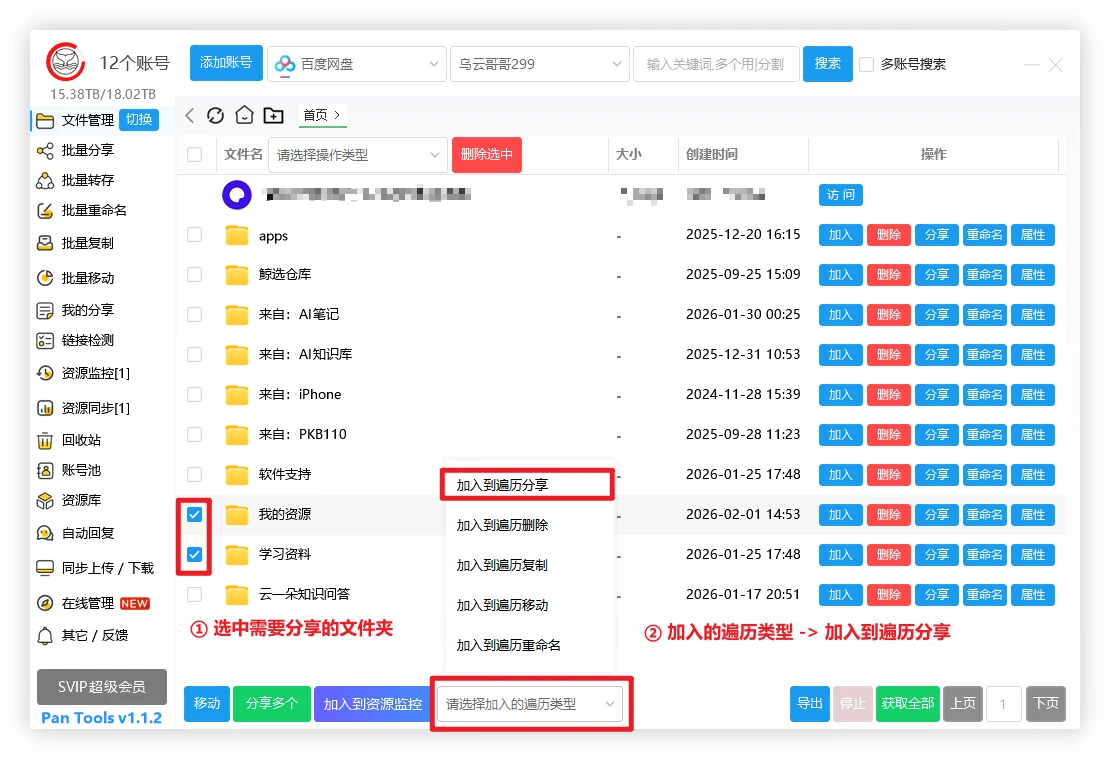Expand the 百度网盘 cloud drive dropdown
Image resolution: width=1110 pixels, height=759 pixels.
(x=356, y=64)
